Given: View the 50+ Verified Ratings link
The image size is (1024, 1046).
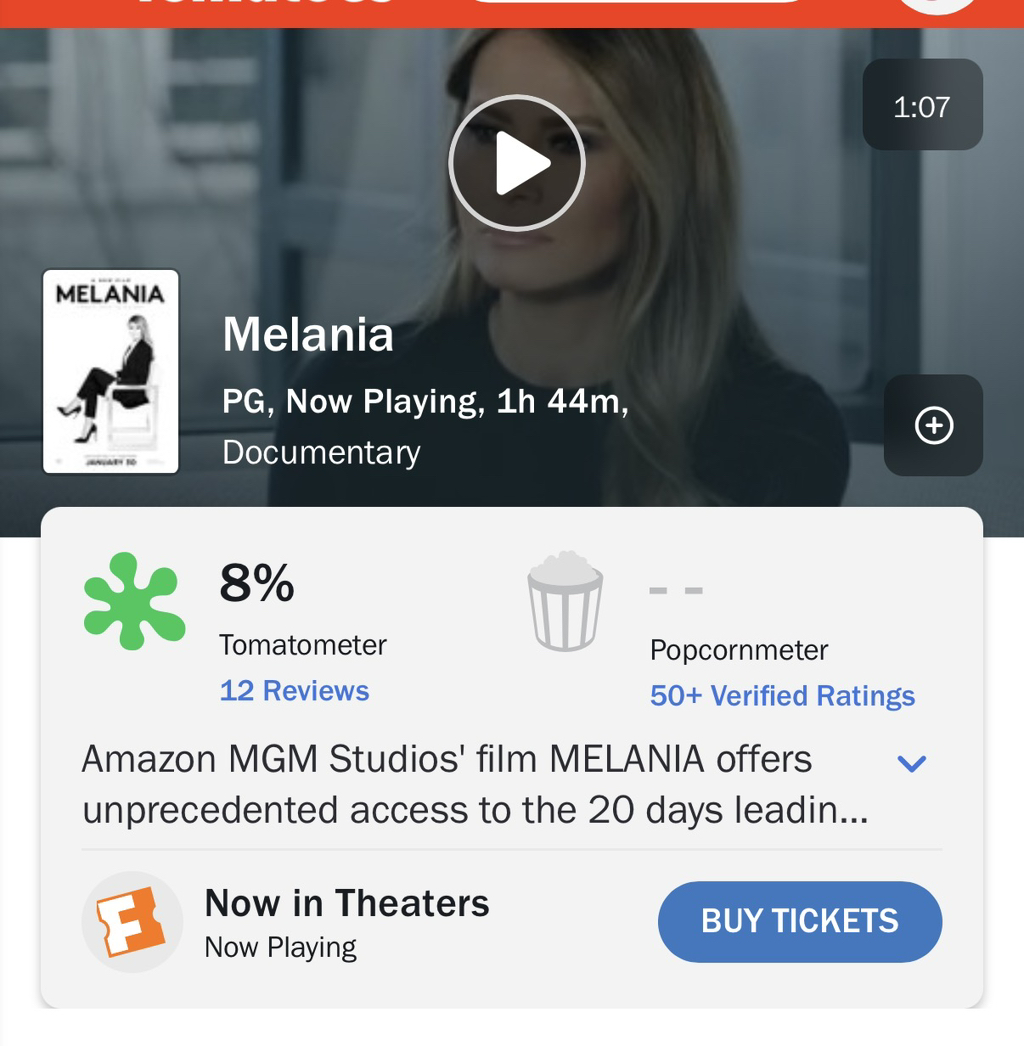Looking at the screenshot, I should pos(782,696).
